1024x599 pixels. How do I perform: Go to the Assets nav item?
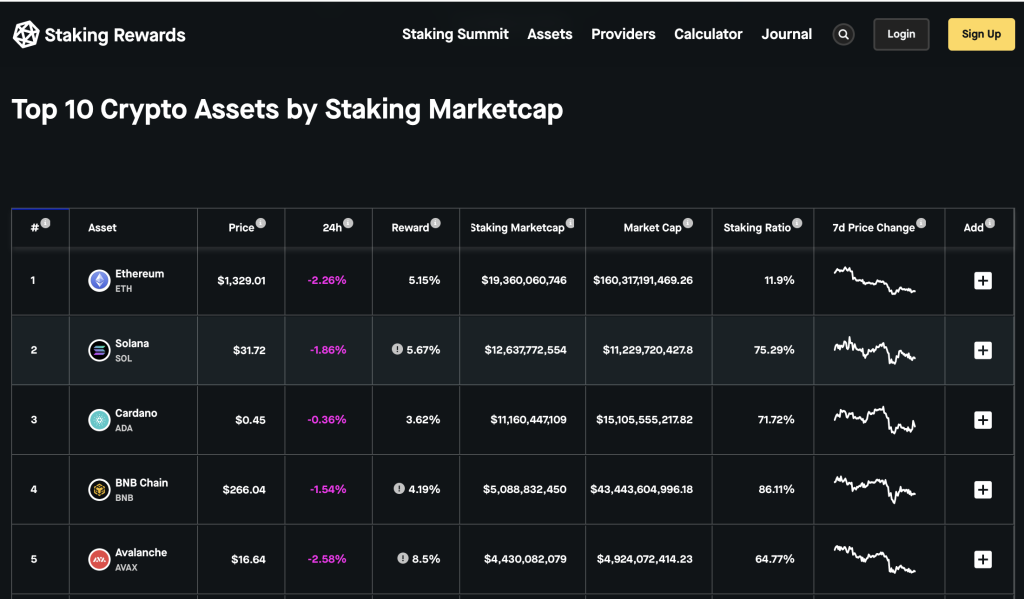pyautogui.click(x=550, y=35)
